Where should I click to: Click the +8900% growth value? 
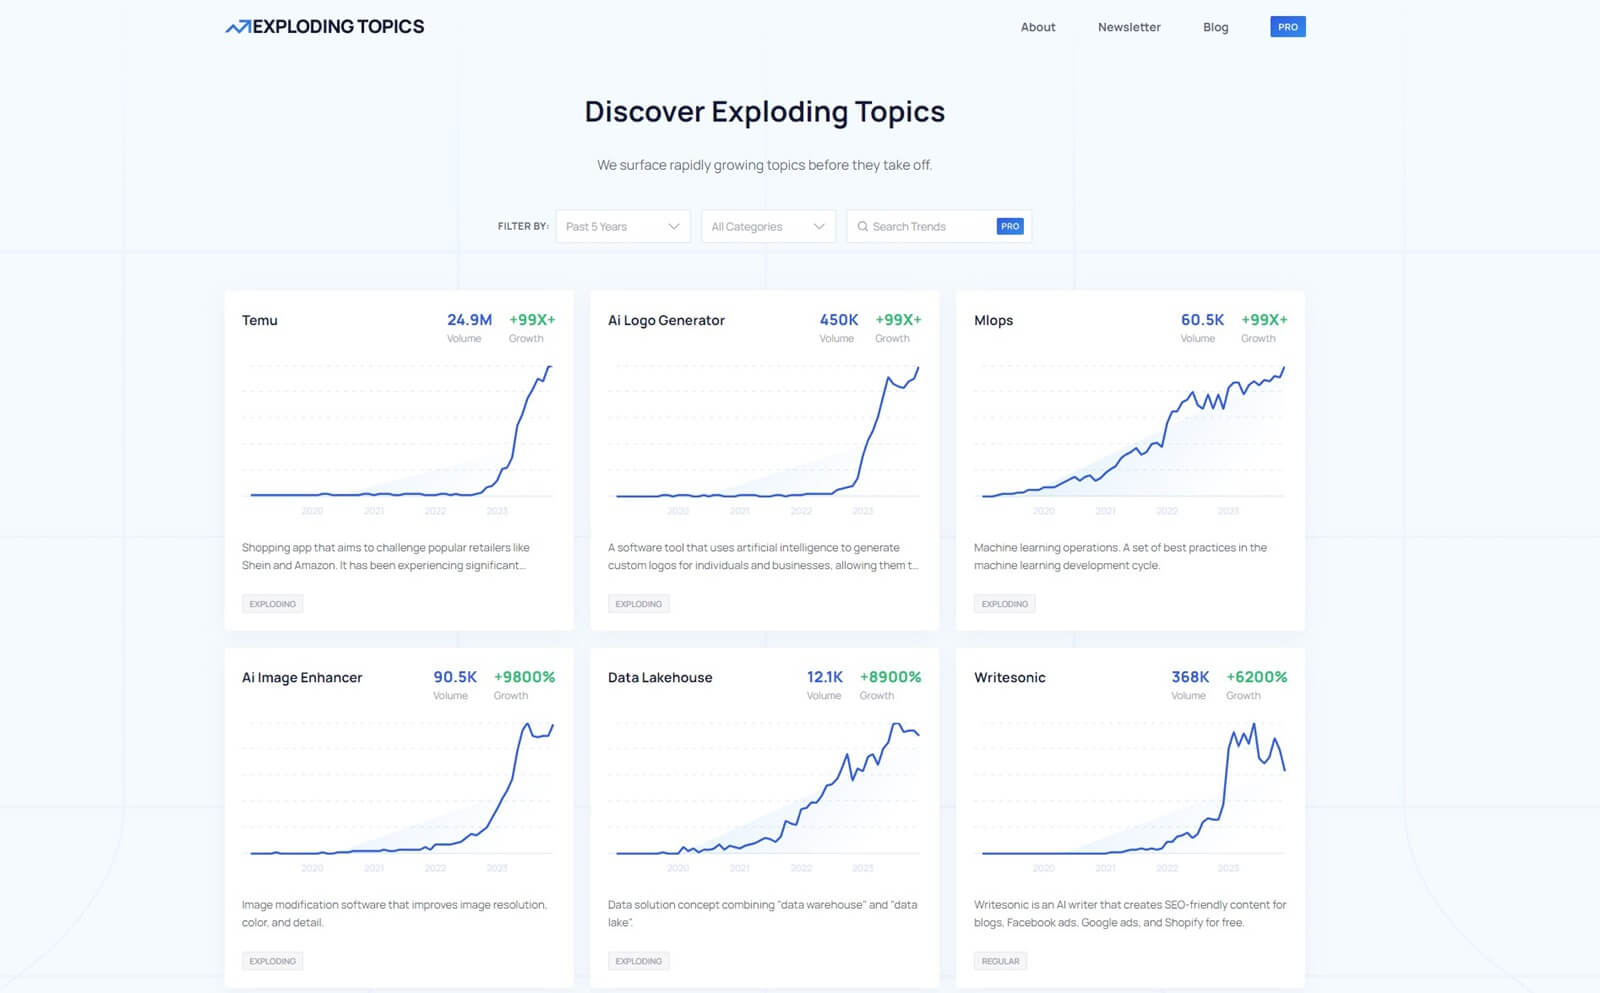pos(890,677)
